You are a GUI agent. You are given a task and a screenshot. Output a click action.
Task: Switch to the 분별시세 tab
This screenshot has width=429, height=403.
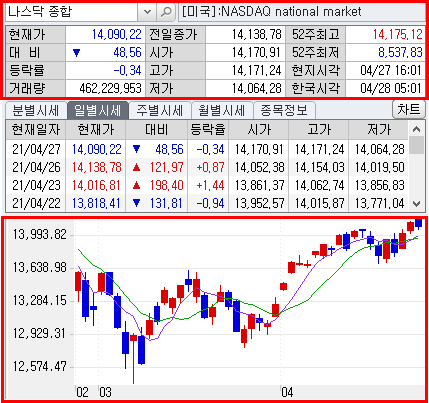pos(36,110)
